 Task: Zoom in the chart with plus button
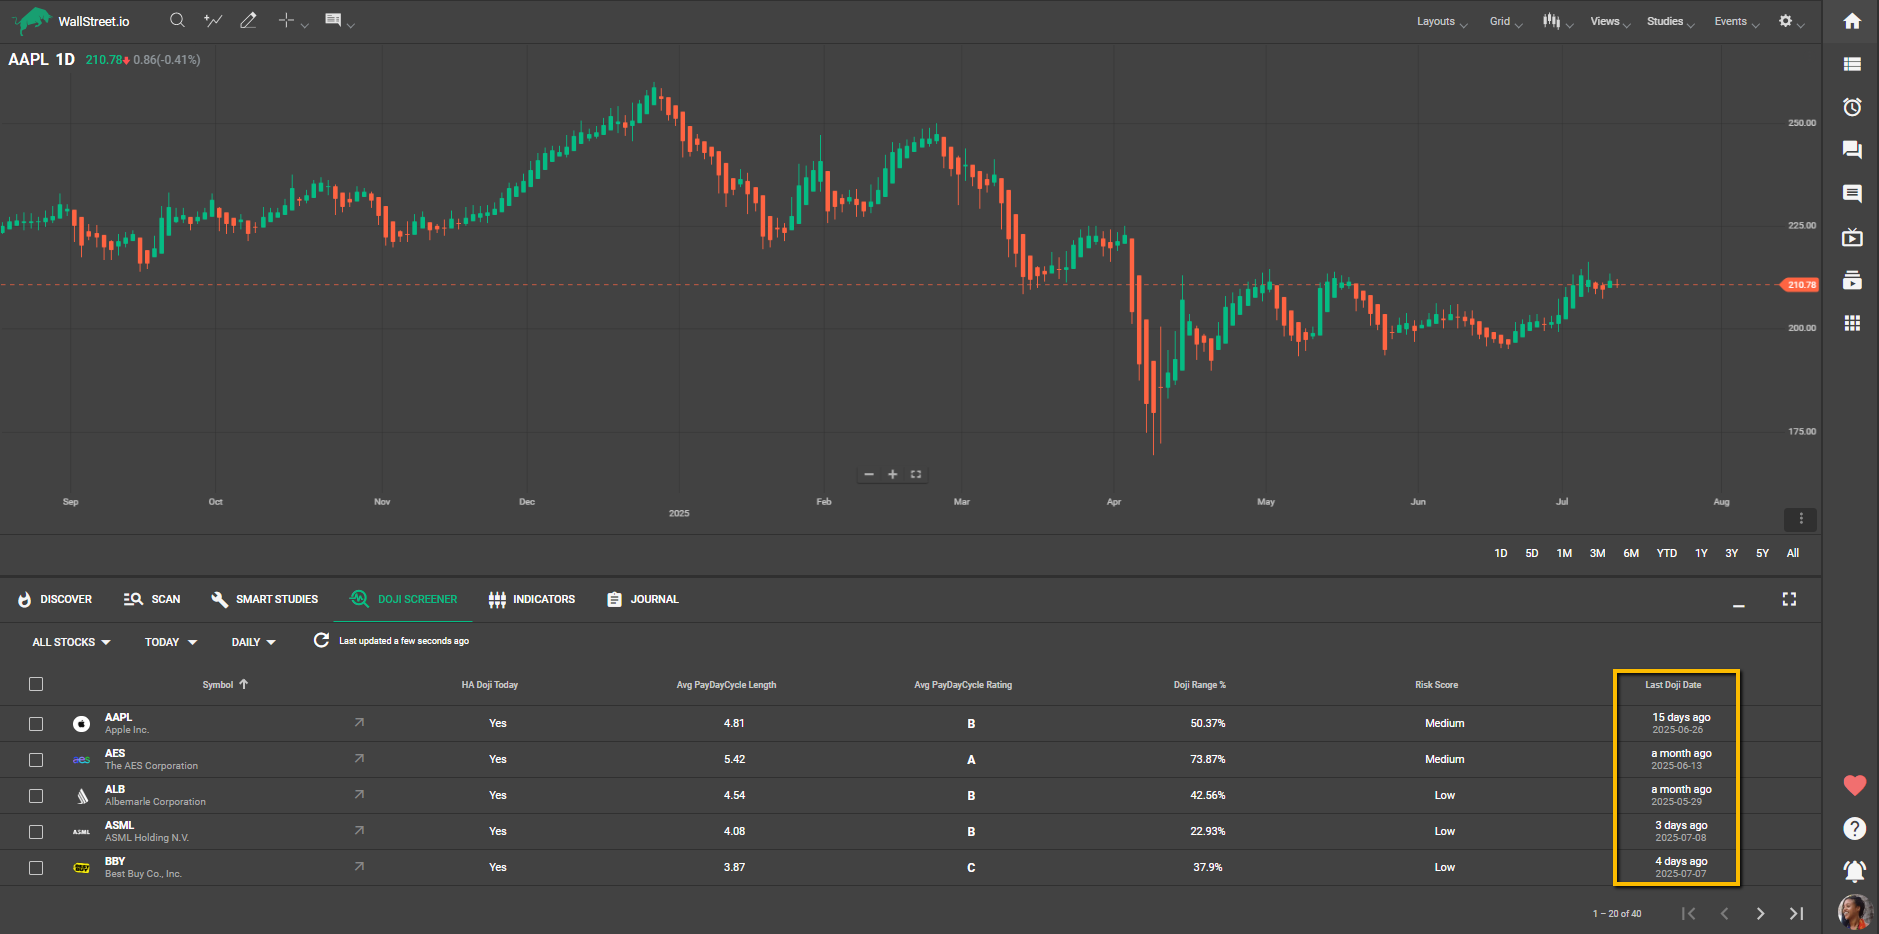(x=892, y=474)
